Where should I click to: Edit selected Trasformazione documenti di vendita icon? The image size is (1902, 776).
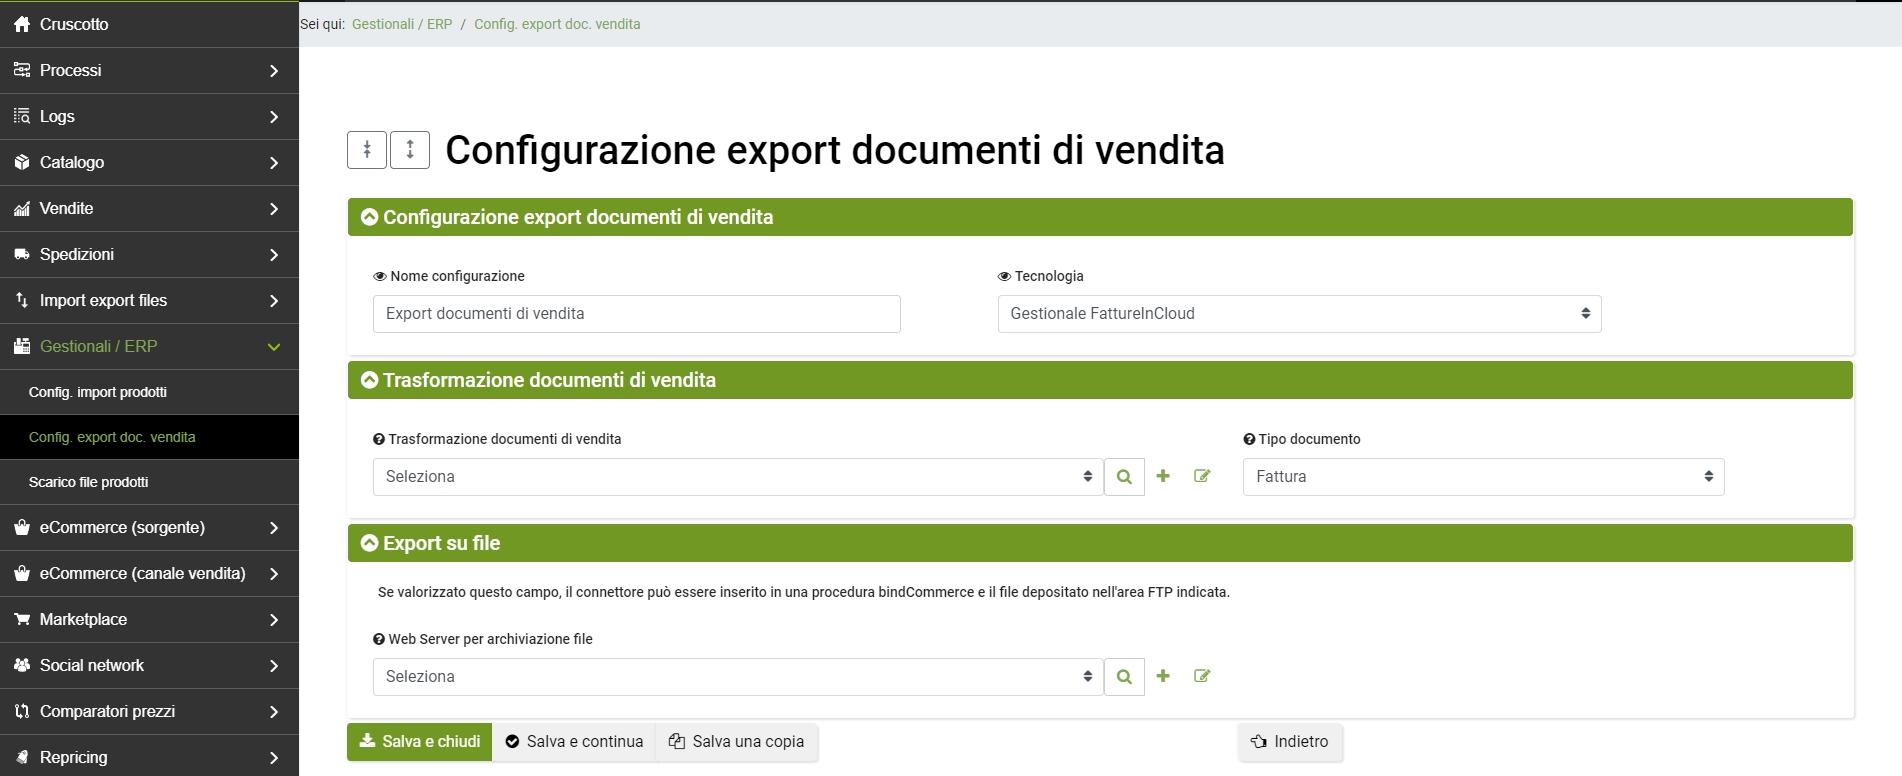pos(1202,477)
